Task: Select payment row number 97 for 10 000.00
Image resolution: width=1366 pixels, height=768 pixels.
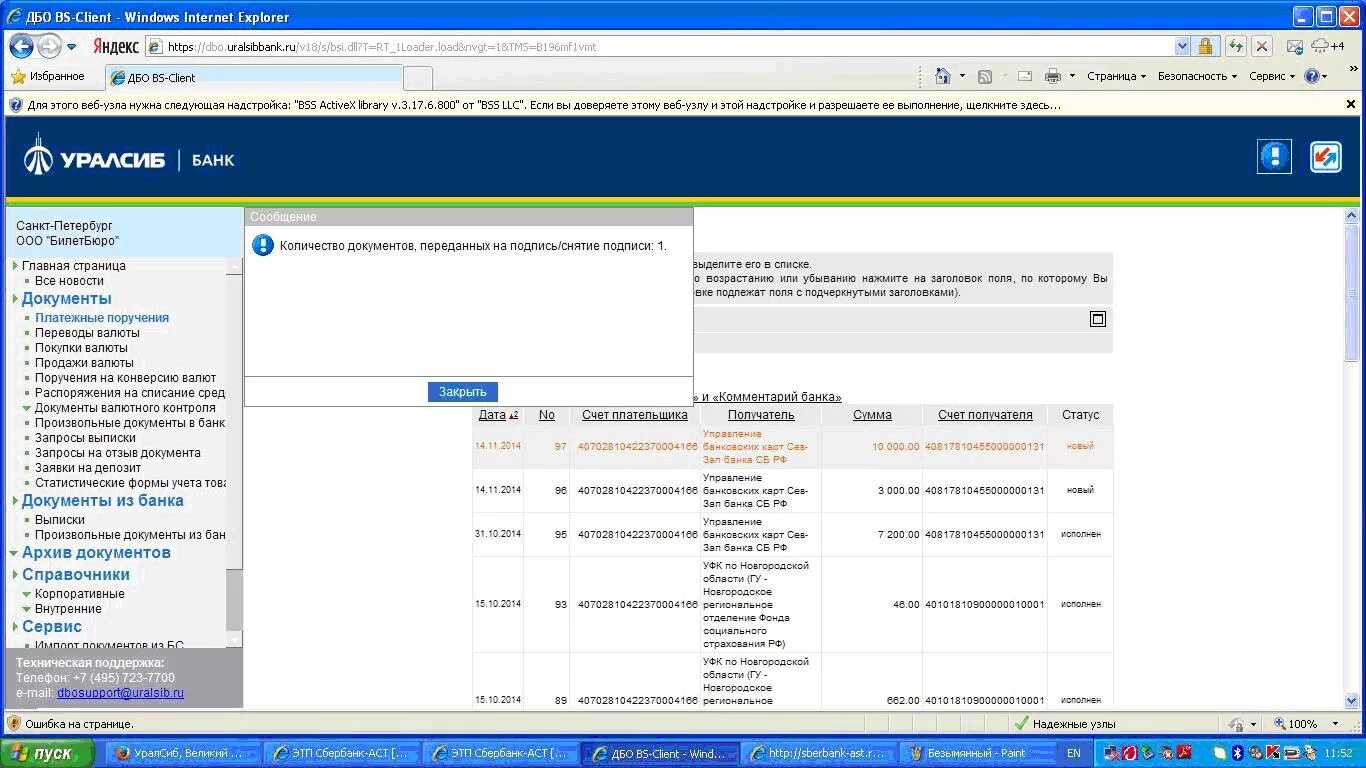Action: 792,446
